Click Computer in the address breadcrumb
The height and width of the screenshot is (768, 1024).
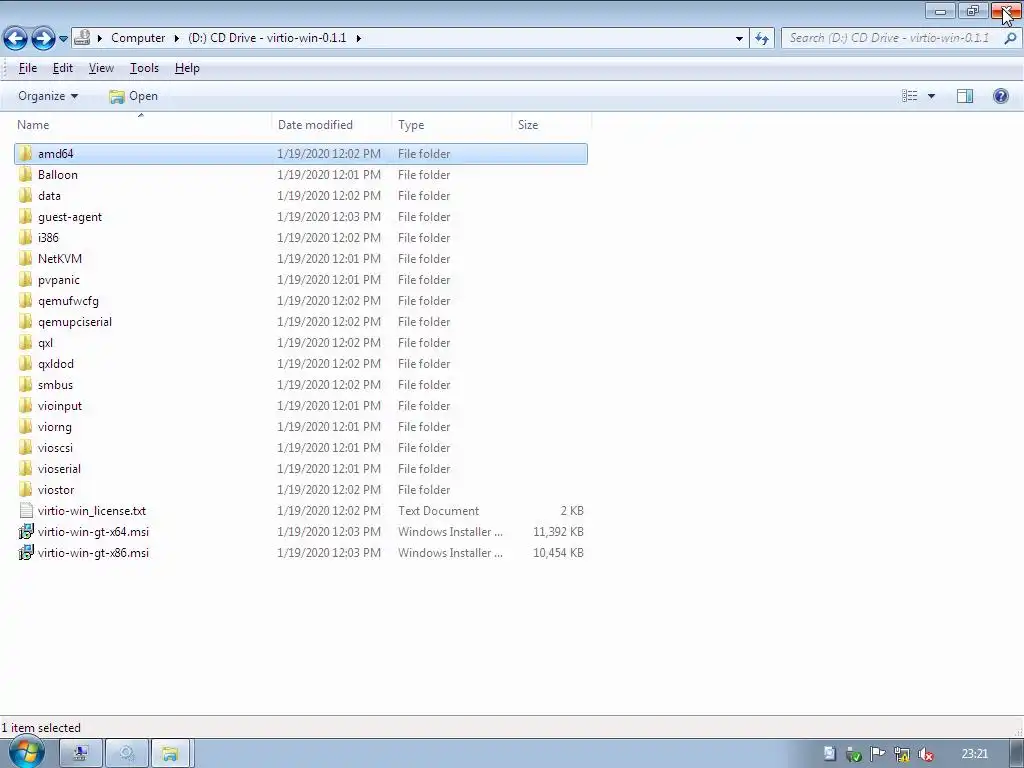click(138, 38)
